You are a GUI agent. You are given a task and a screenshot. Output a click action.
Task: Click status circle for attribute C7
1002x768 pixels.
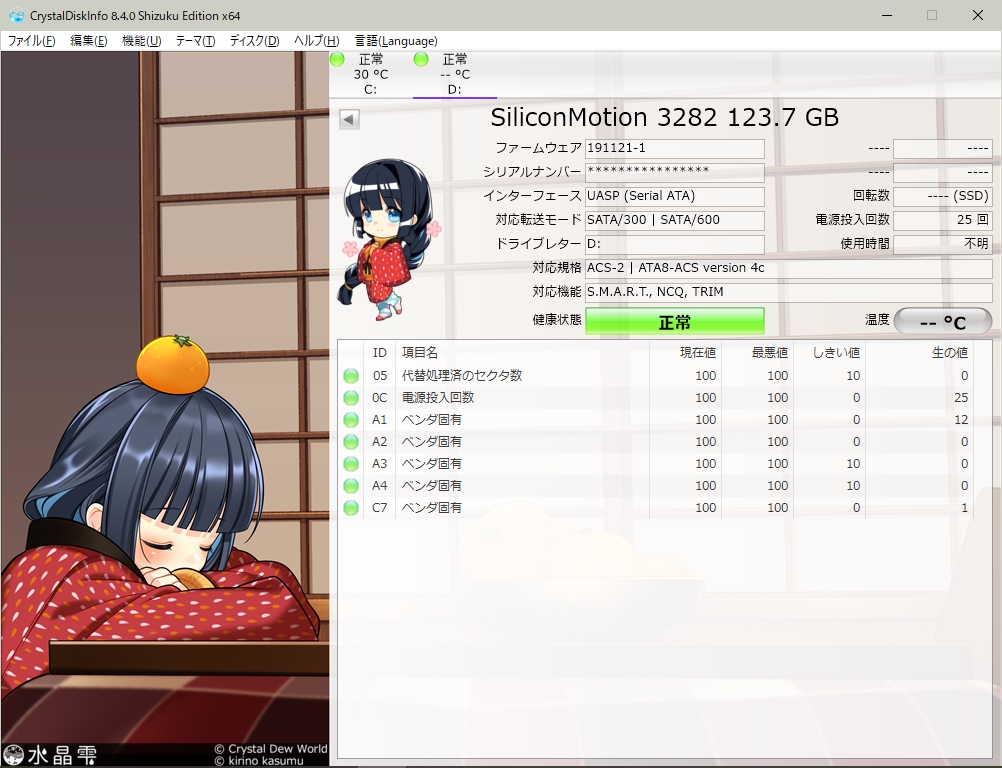pyautogui.click(x=351, y=508)
